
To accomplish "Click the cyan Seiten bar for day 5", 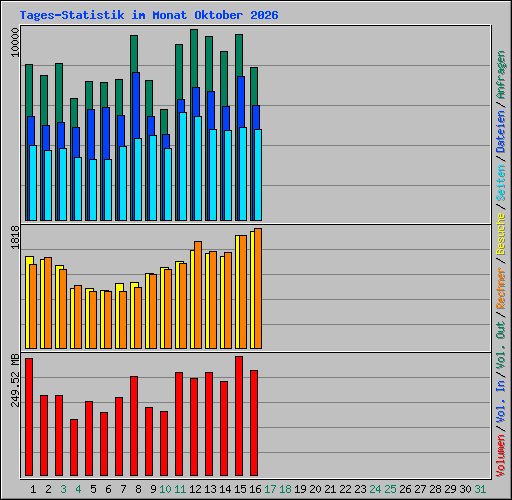I will point(93,190).
